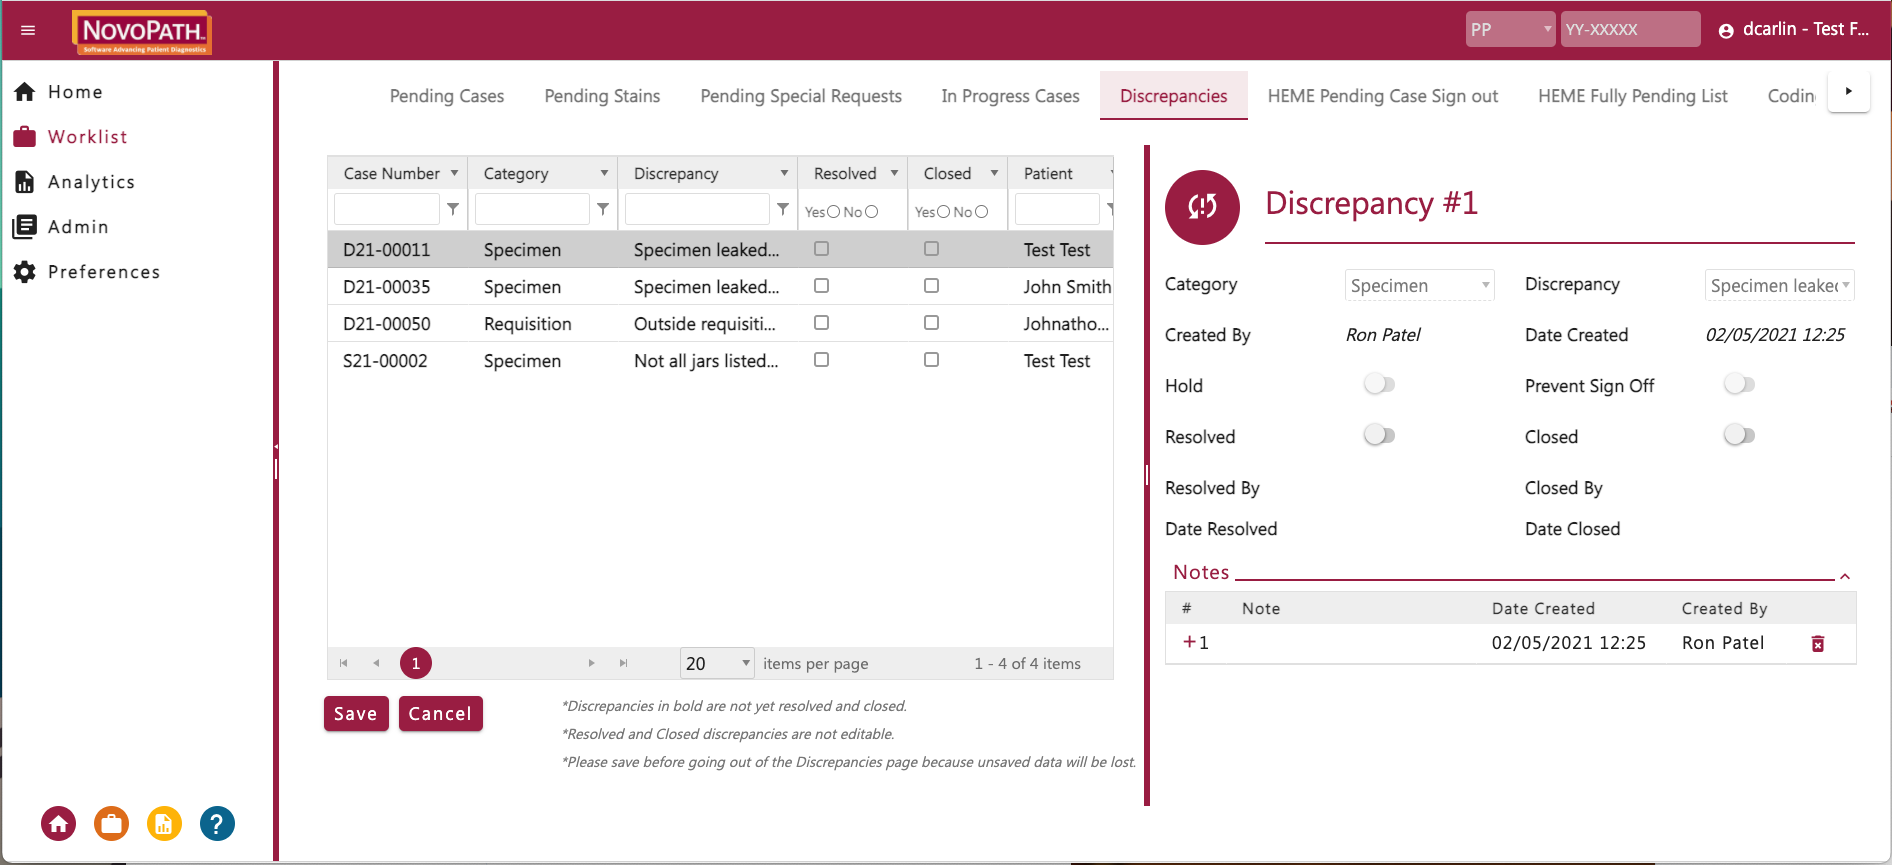Apply the Case Number filter funnel icon
This screenshot has height=865, width=1892.
pos(453,209)
